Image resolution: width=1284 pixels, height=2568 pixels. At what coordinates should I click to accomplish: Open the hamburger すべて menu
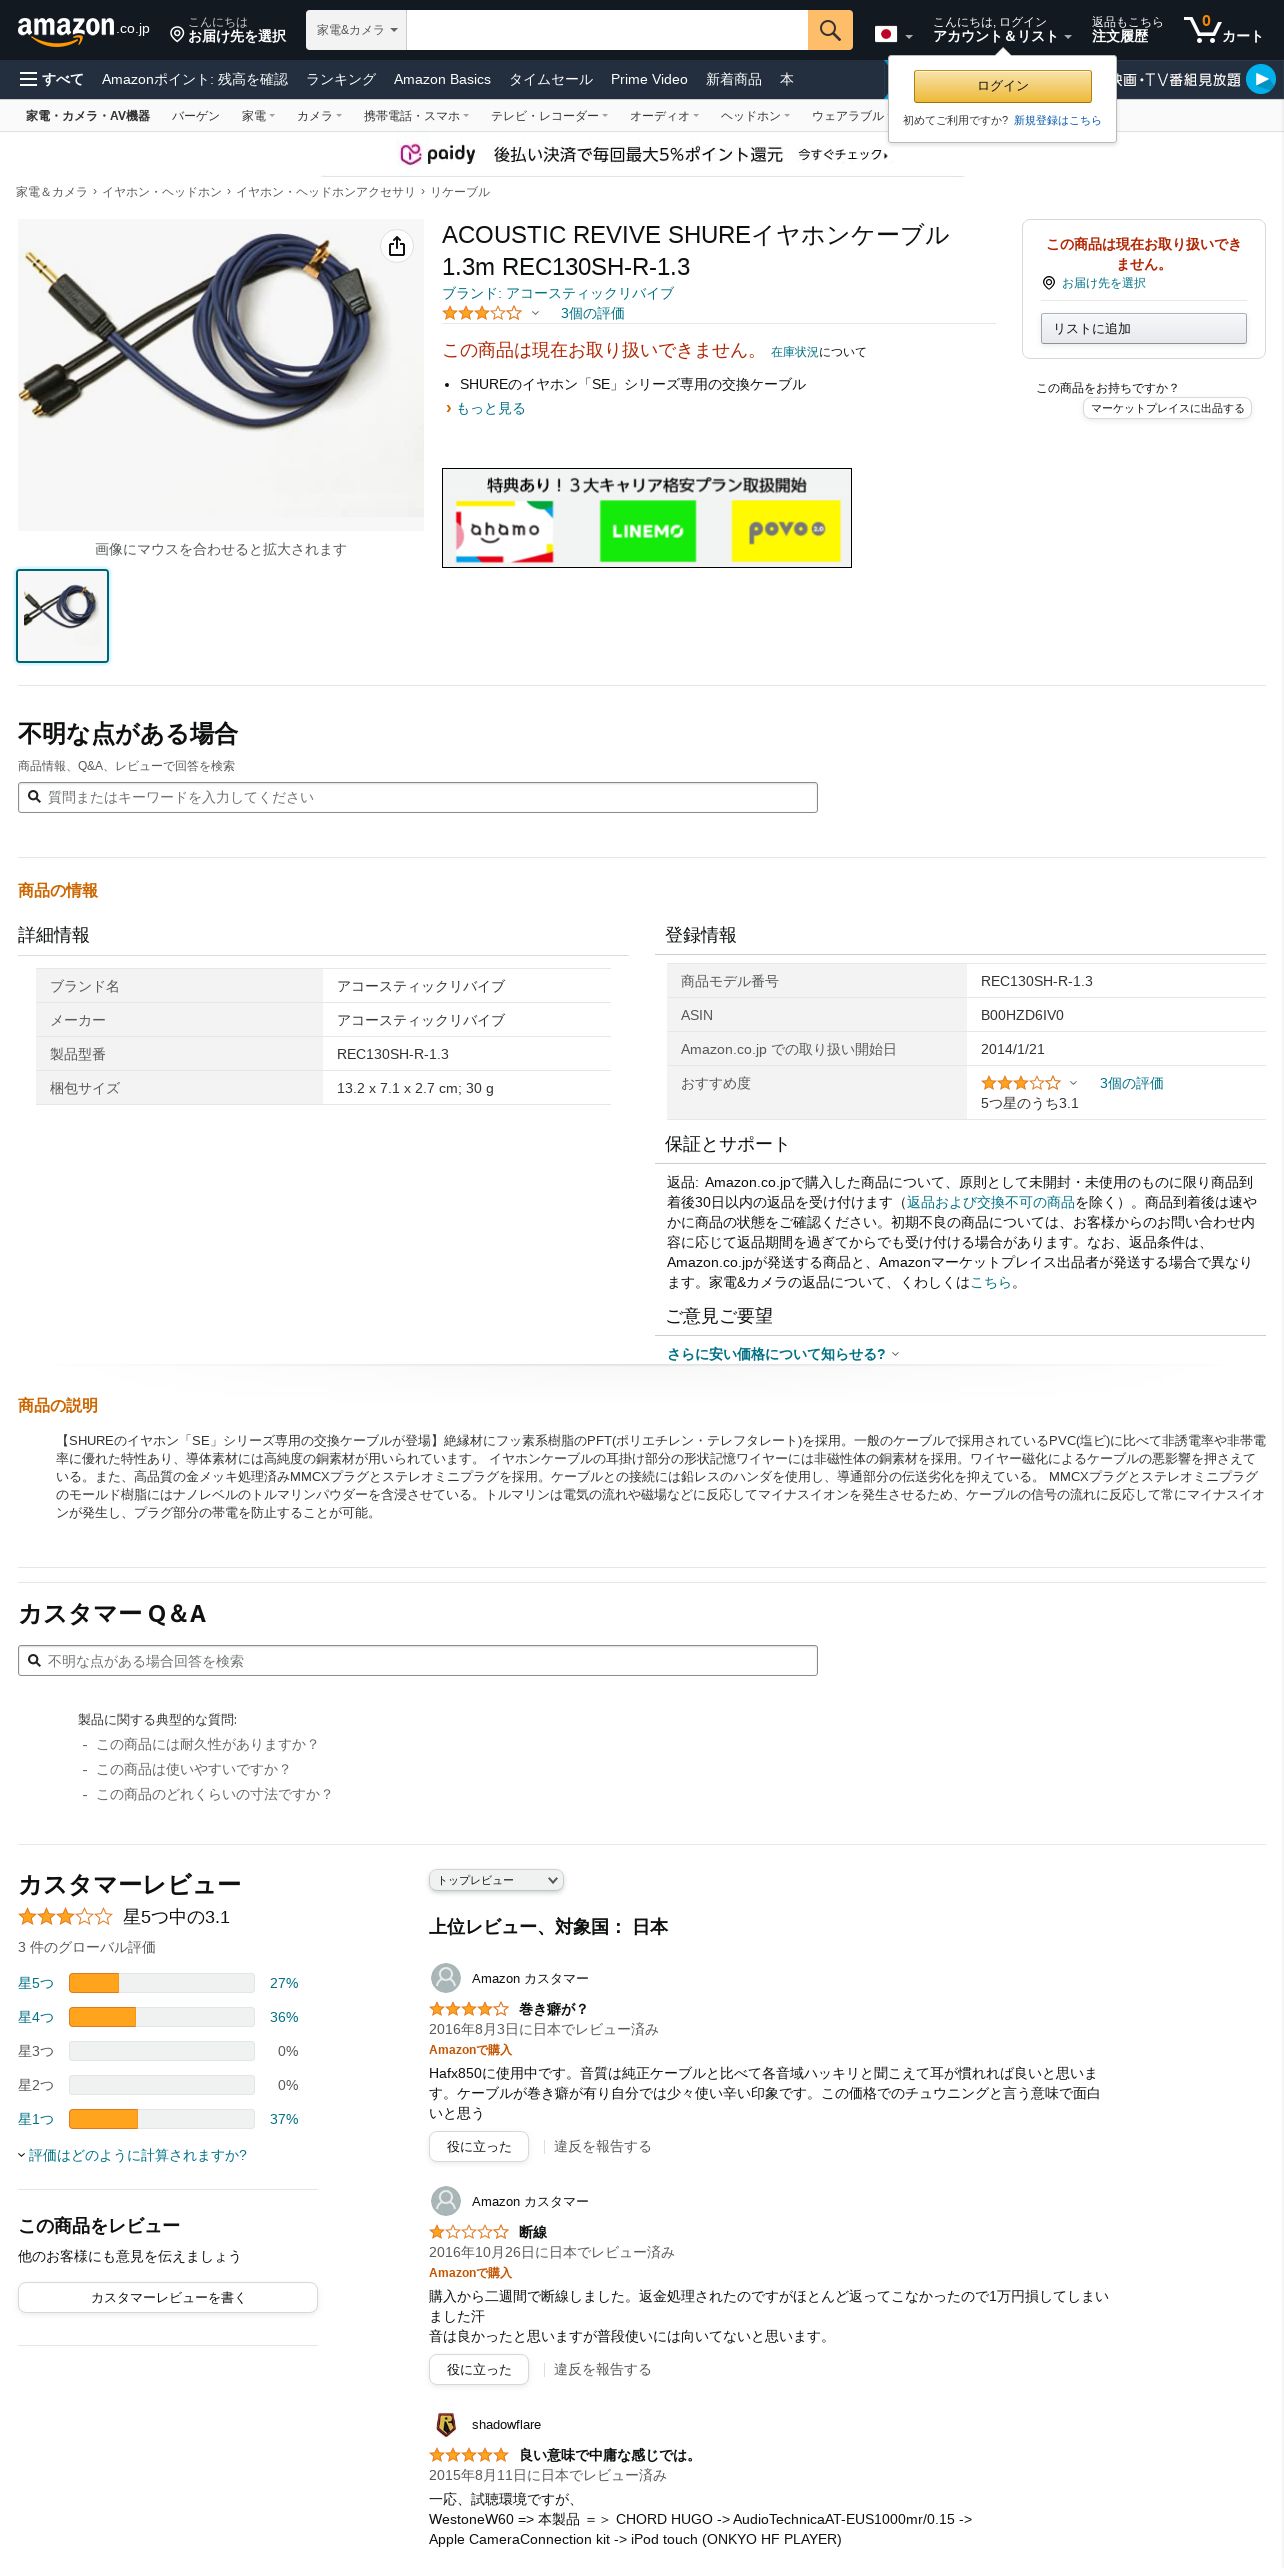[51, 79]
